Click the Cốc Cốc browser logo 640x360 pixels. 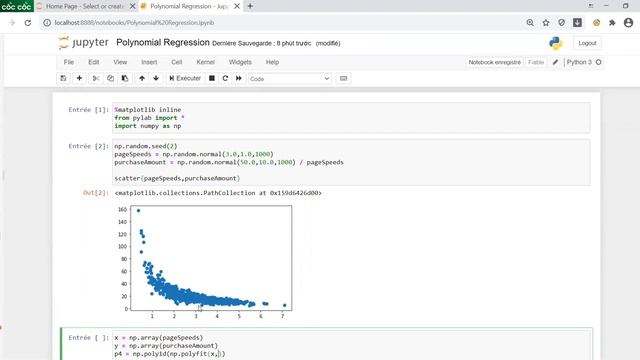tap(17, 6)
